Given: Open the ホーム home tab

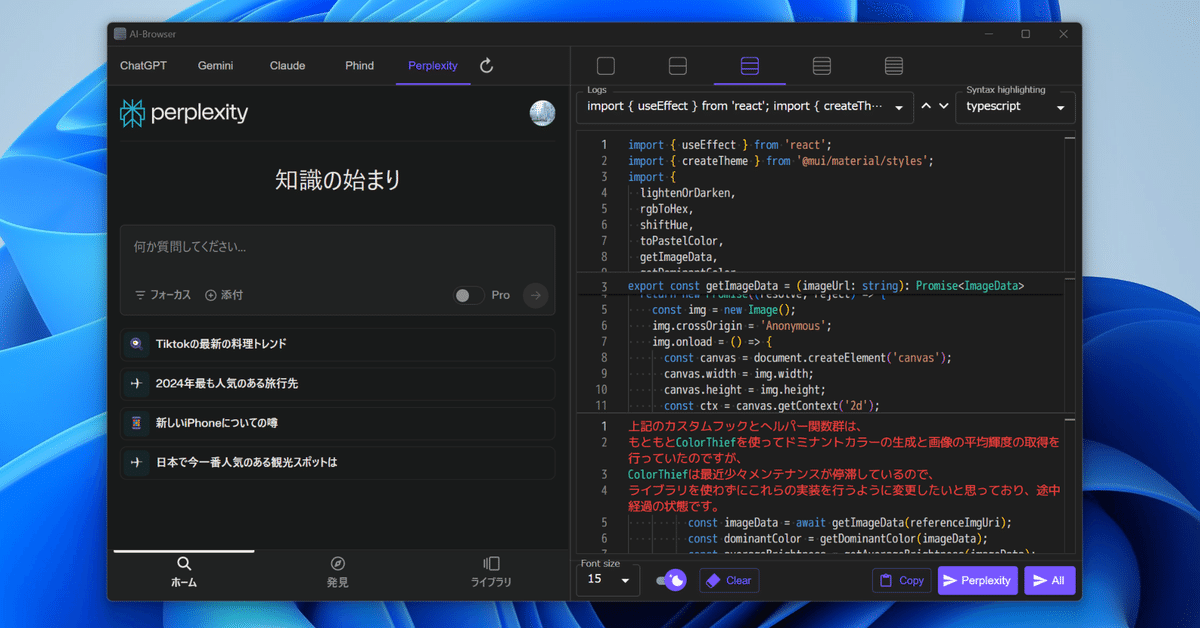Looking at the screenshot, I should point(184,573).
